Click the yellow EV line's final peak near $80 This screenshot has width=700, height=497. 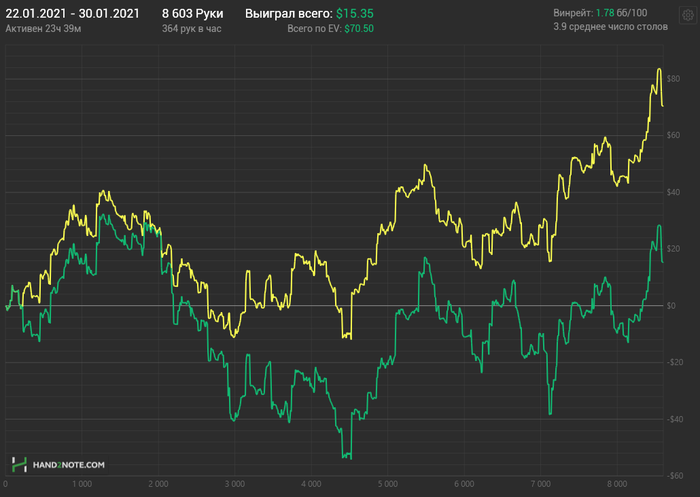coord(659,69)
